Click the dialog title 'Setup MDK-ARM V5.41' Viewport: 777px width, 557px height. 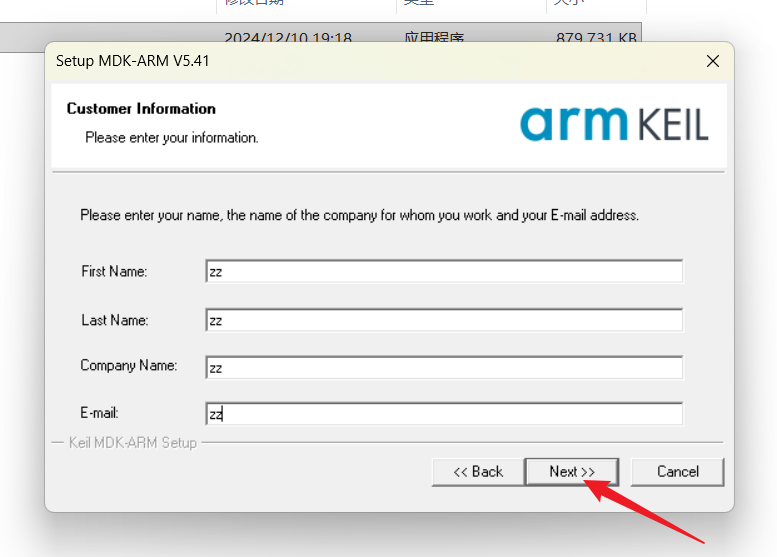pos(133,61)
